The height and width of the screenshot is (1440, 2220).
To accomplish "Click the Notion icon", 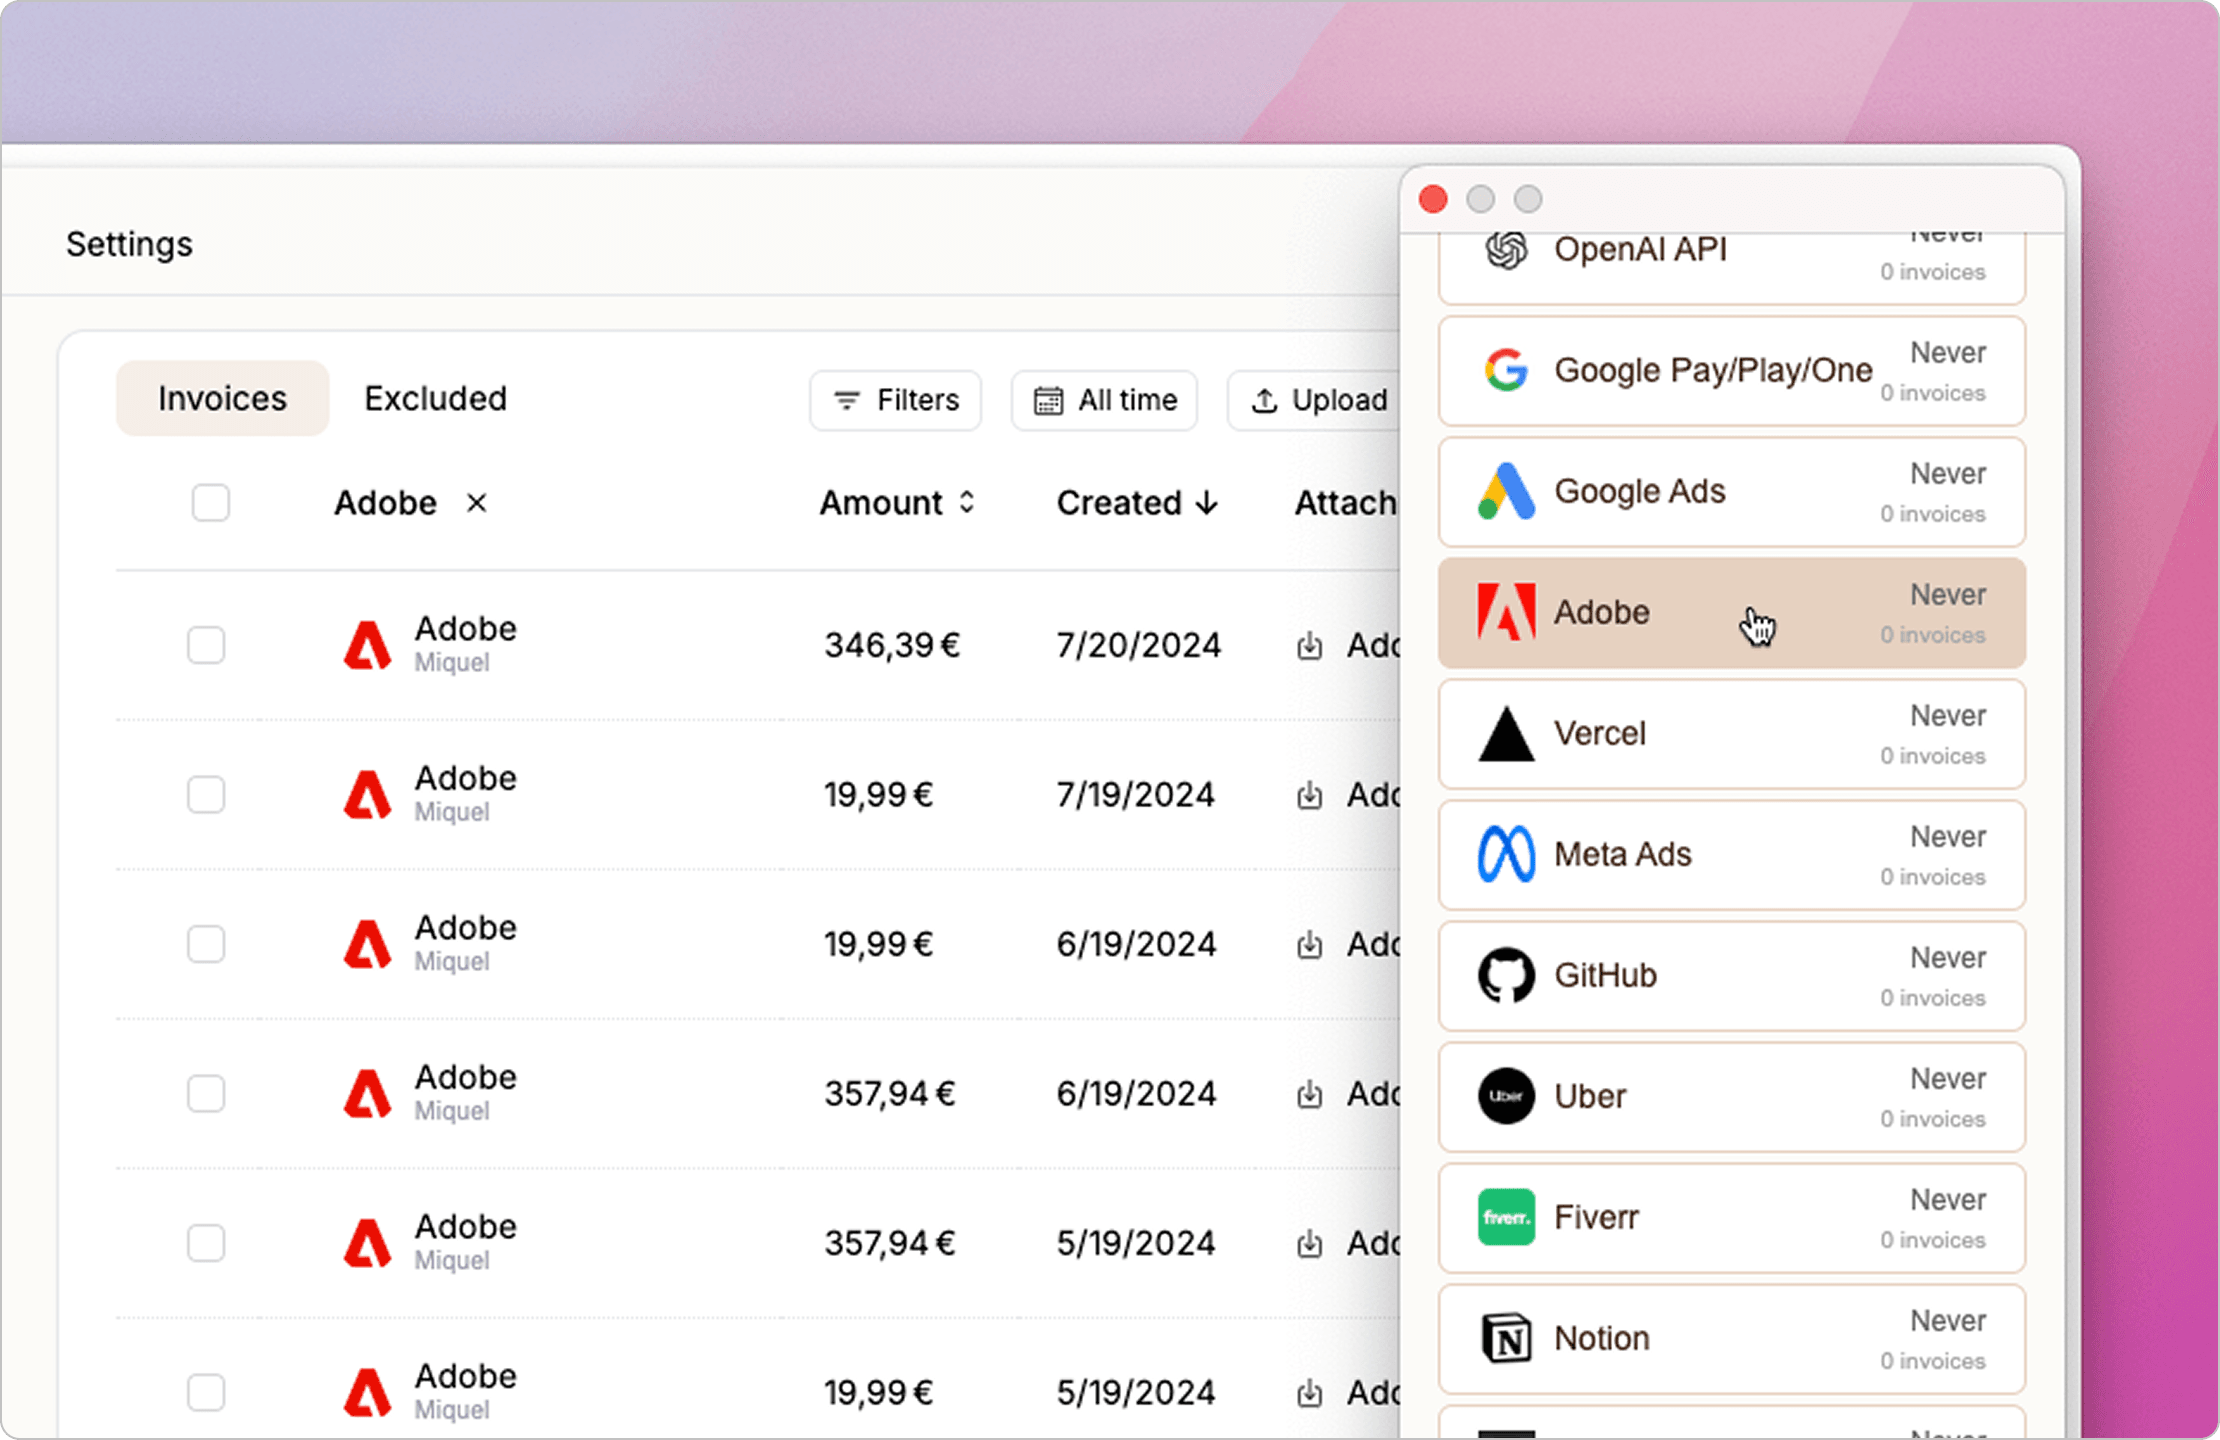I will pos(1505,1339).
